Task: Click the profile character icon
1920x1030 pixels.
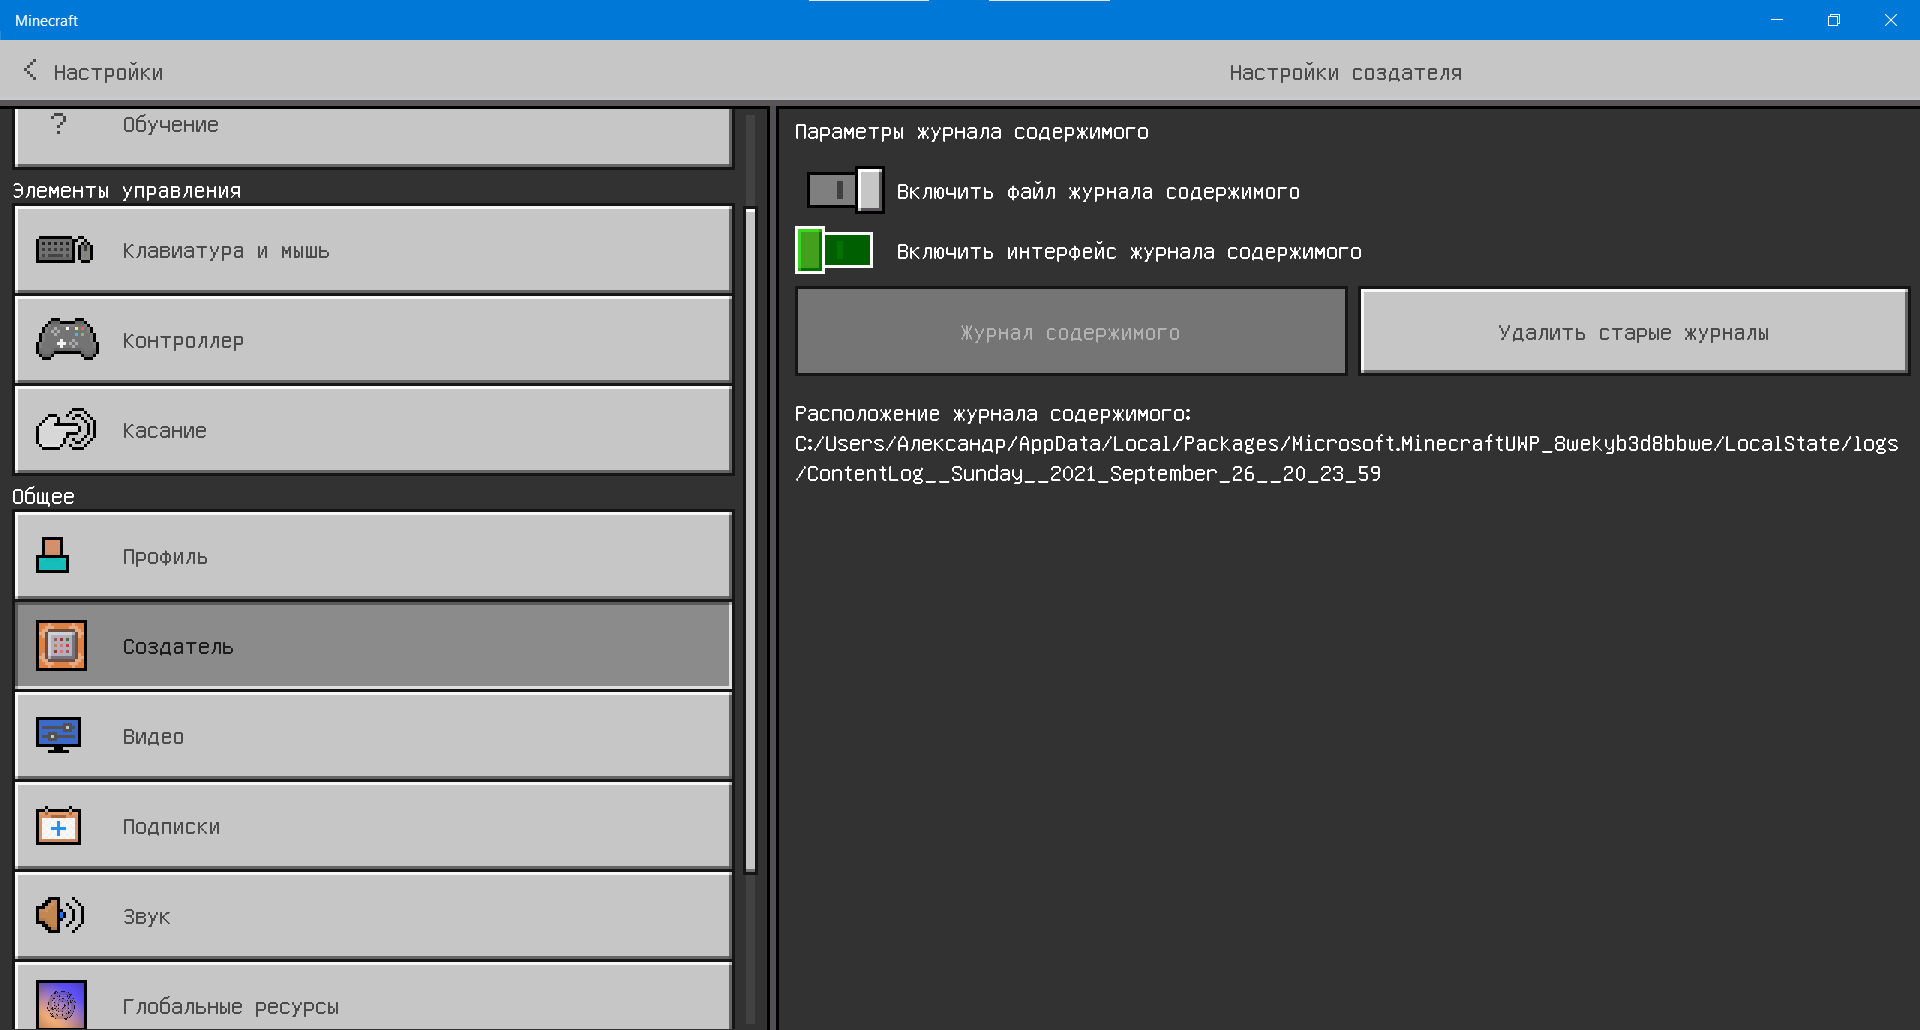Action: tap(53, 555)
